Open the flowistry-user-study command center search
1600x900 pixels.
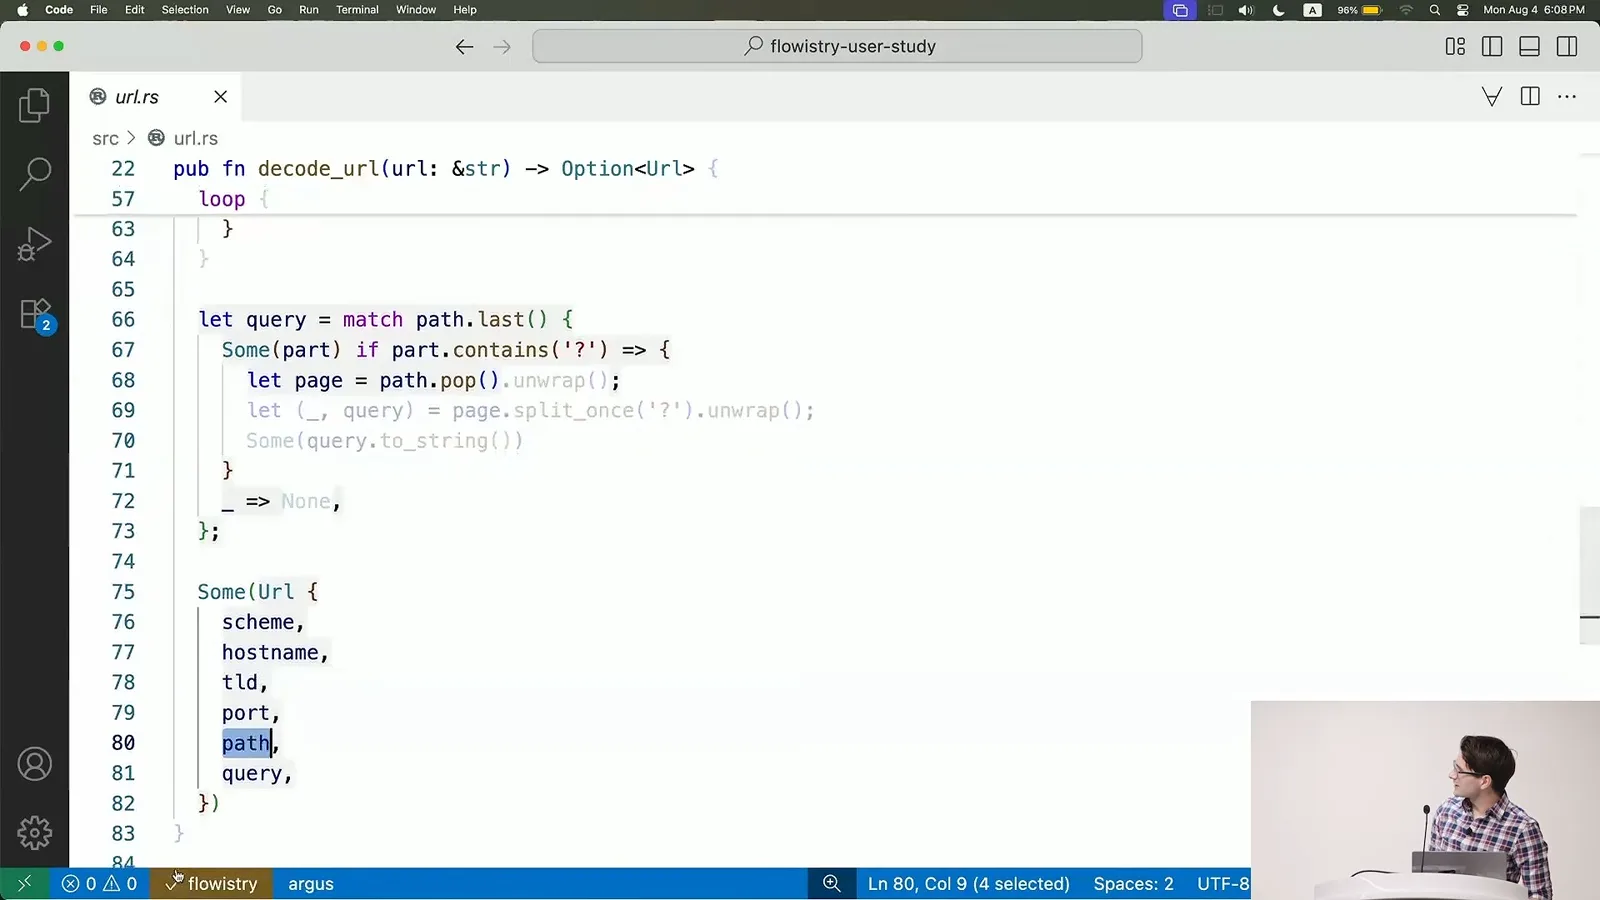coord(837,46)
